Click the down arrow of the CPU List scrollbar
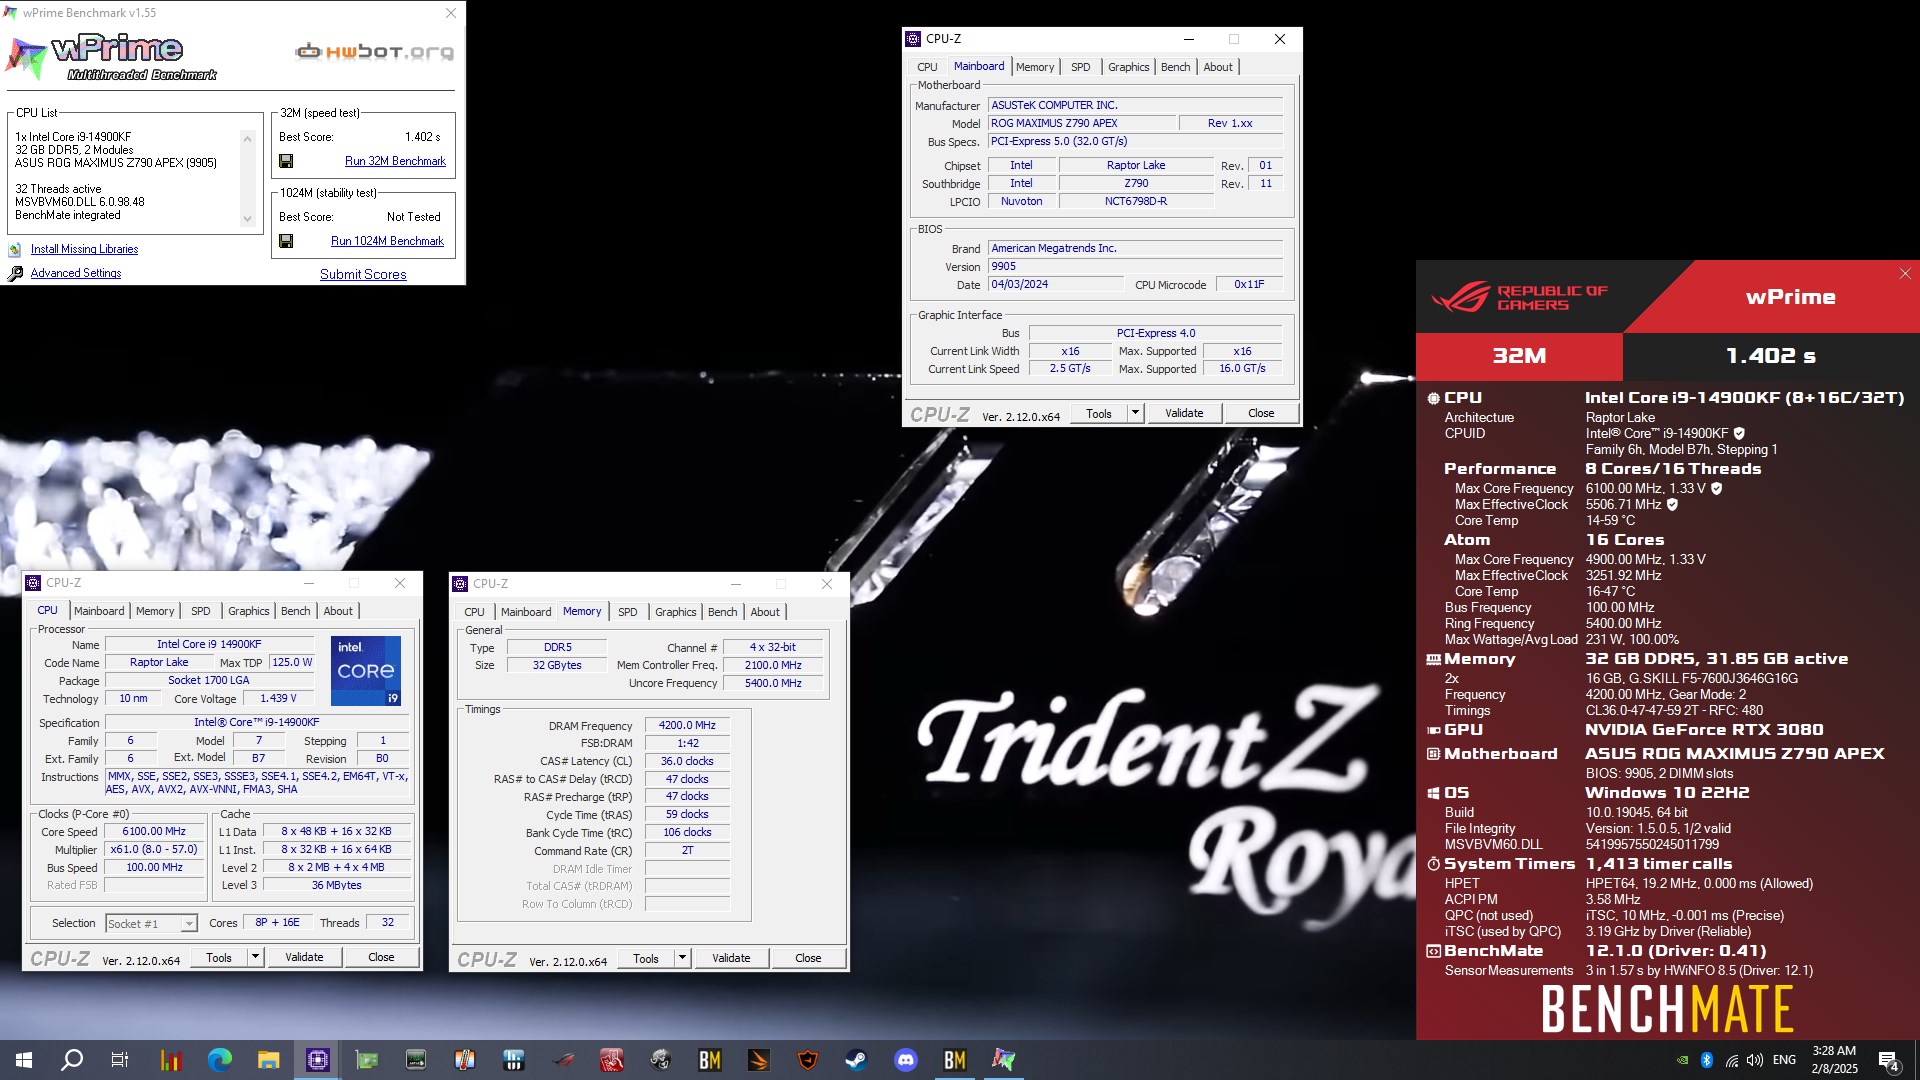This screenshot has height=1080, width=1920. coord(247,220)
